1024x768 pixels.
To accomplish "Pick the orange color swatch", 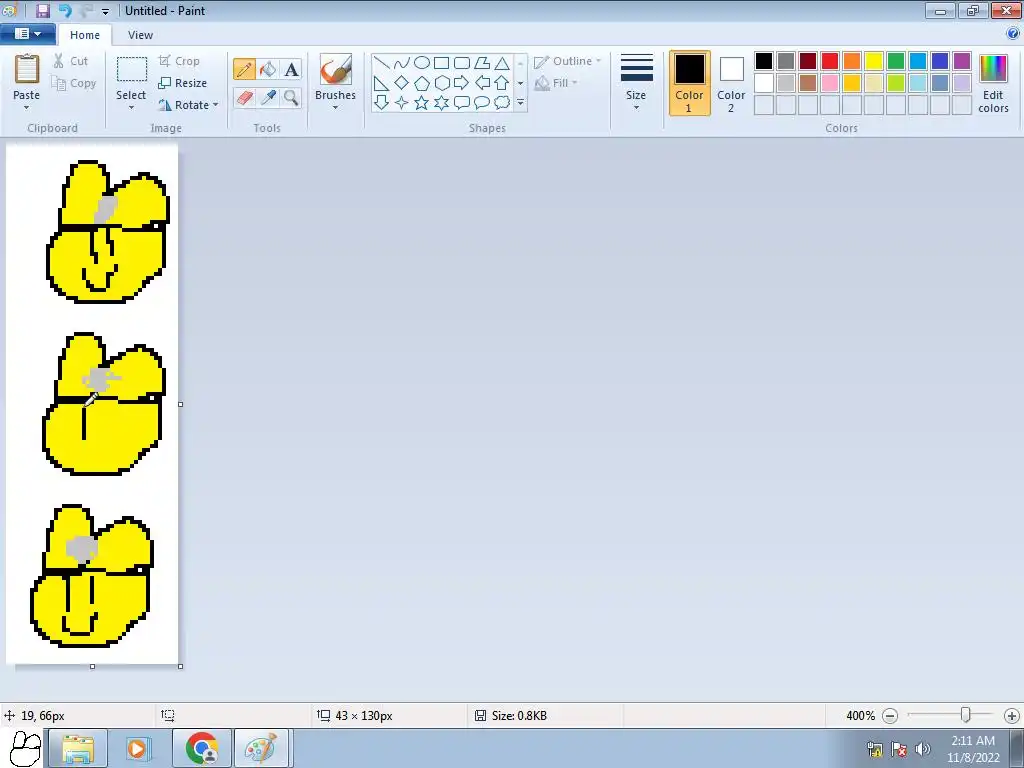I will pyautogui.click(x=852, y=61).
